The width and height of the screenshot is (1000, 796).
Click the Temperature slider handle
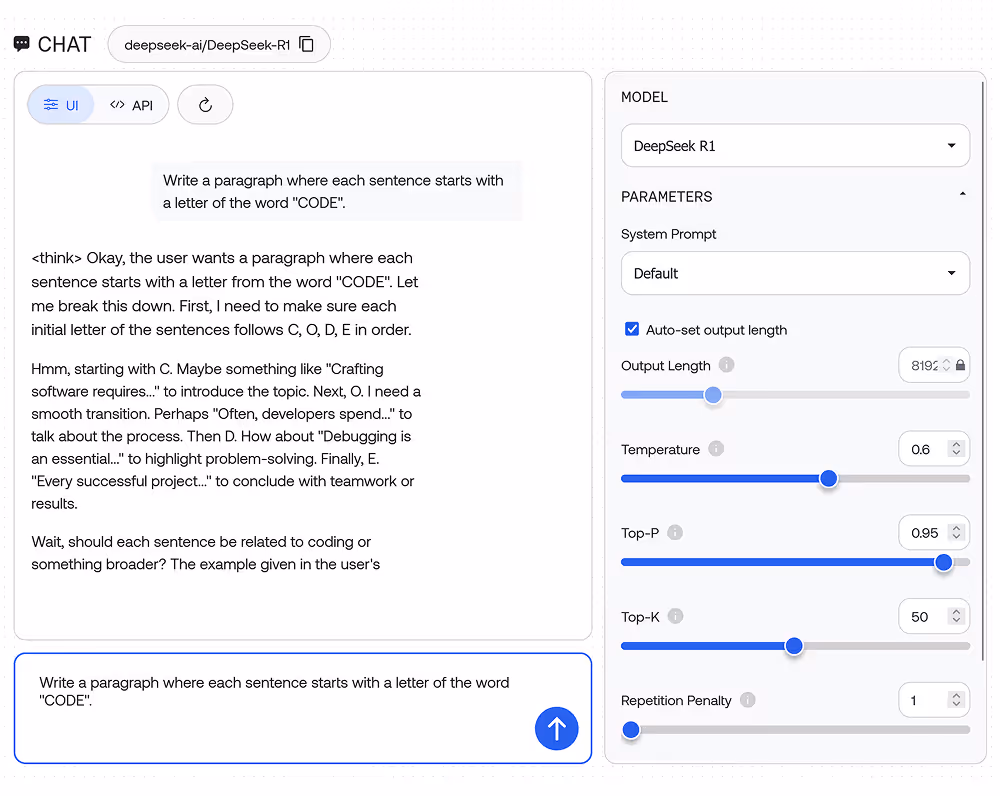click(x=828, y=479)
